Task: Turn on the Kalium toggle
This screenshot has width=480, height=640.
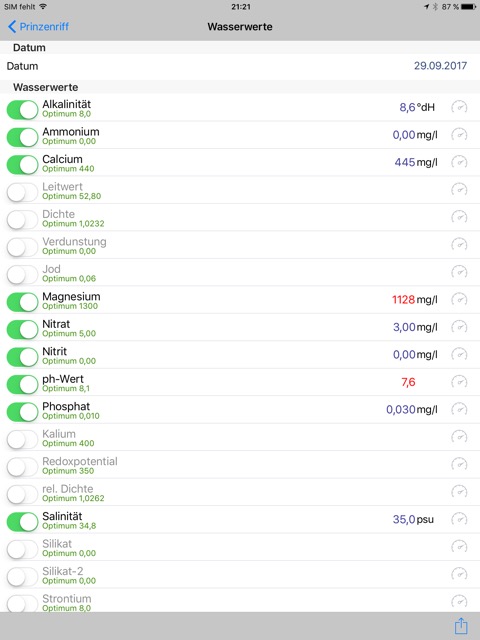Action: point(22,439)
